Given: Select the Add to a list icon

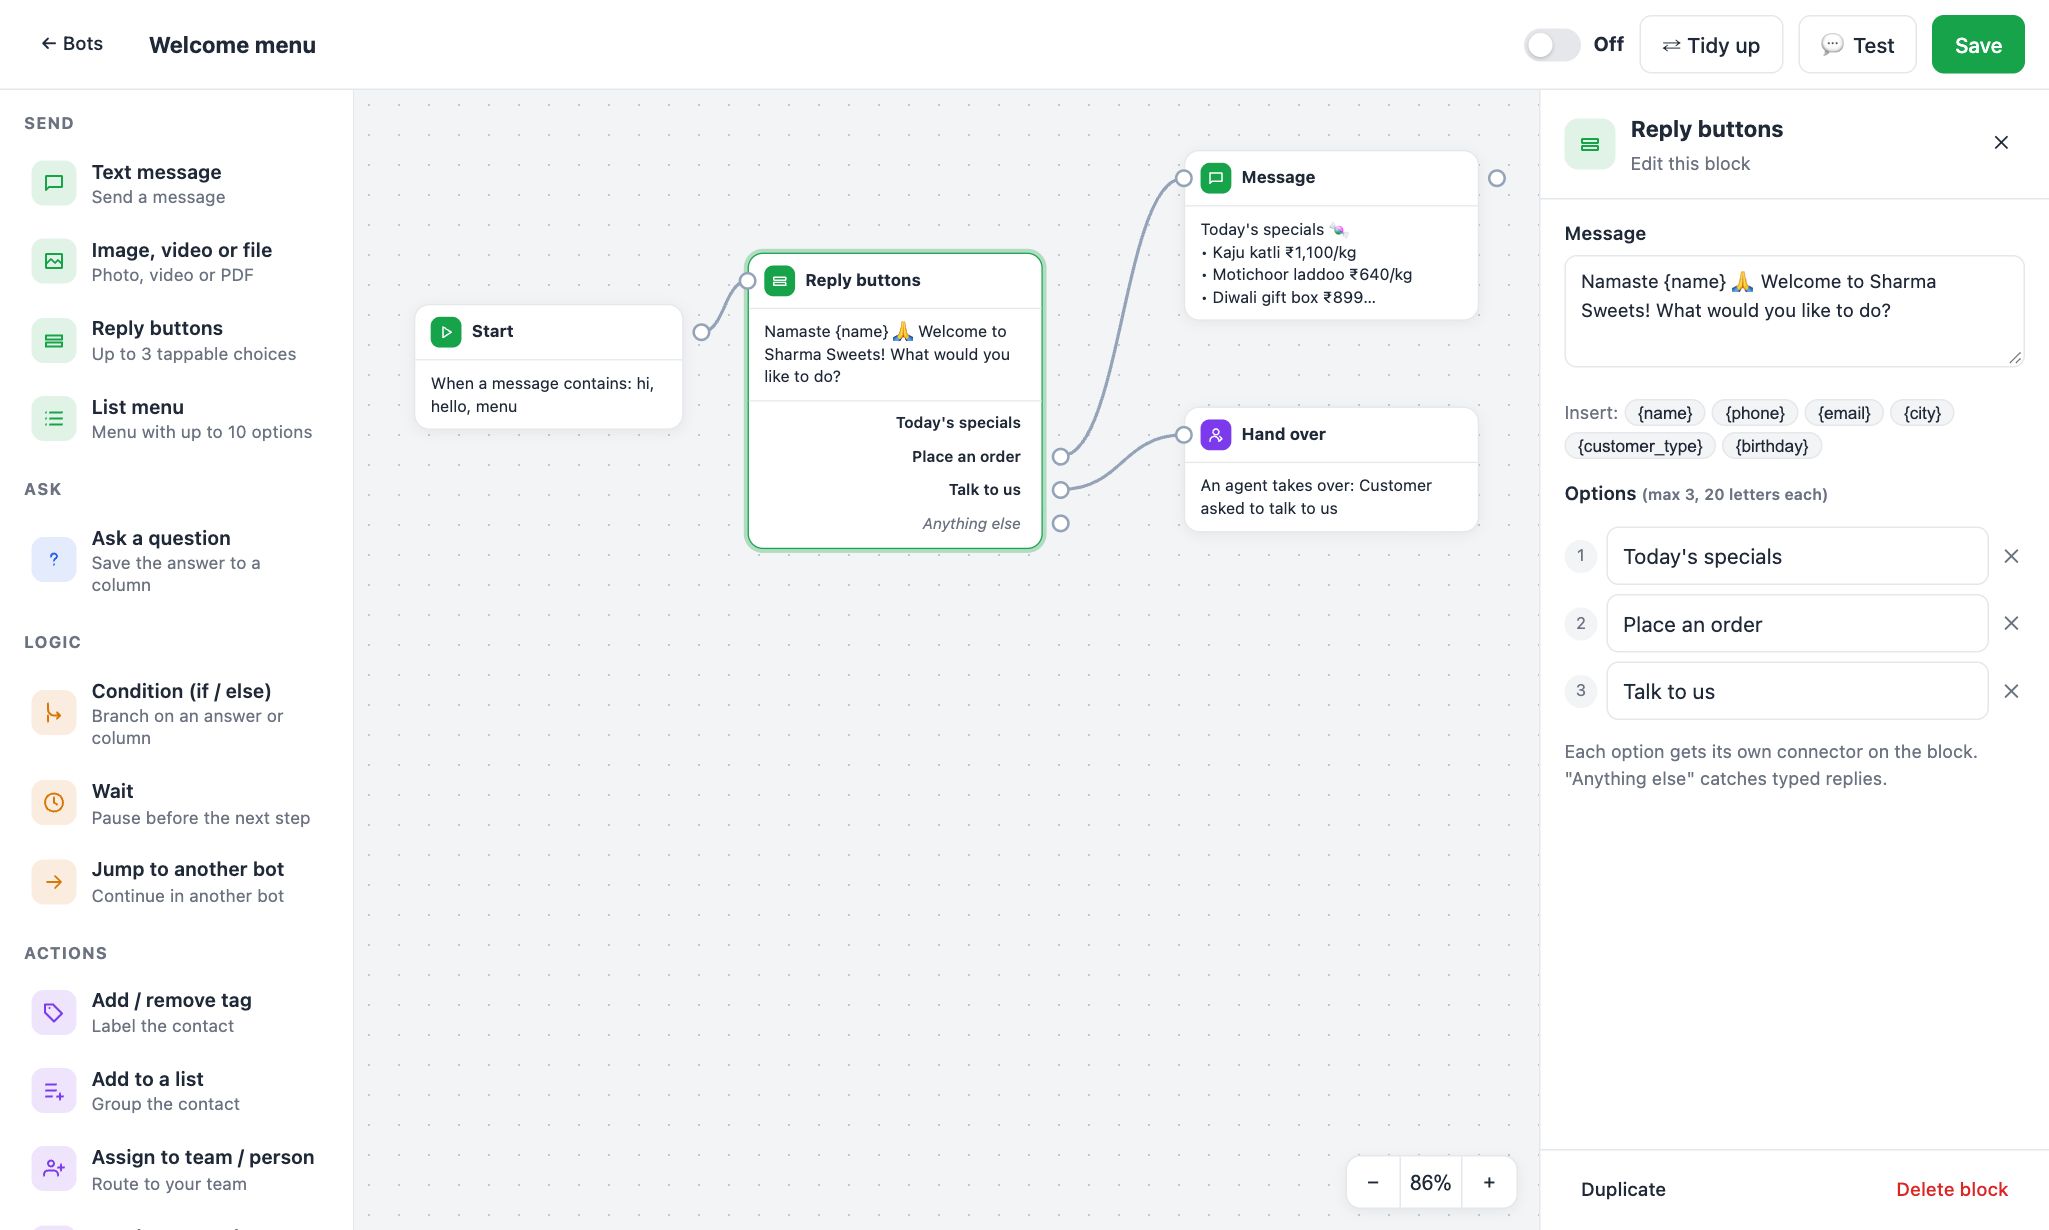Looking at the screenshot, I should [x=54, y=1091].
